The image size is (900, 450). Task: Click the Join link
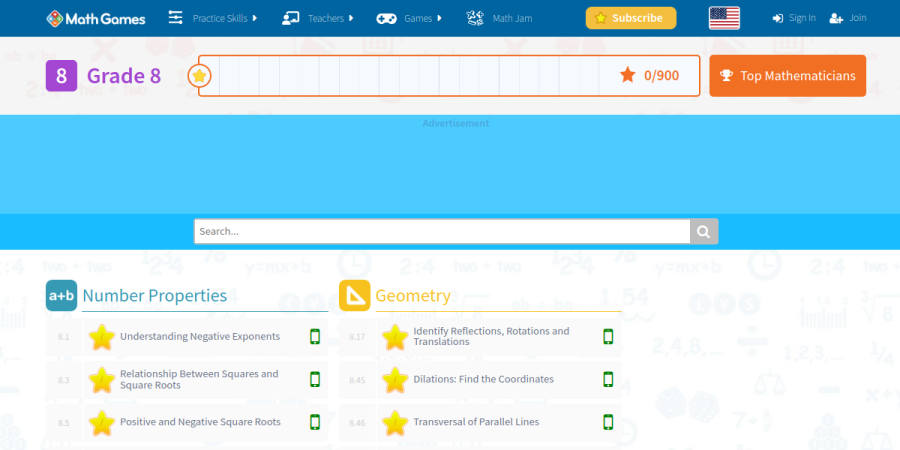(858, 18)
